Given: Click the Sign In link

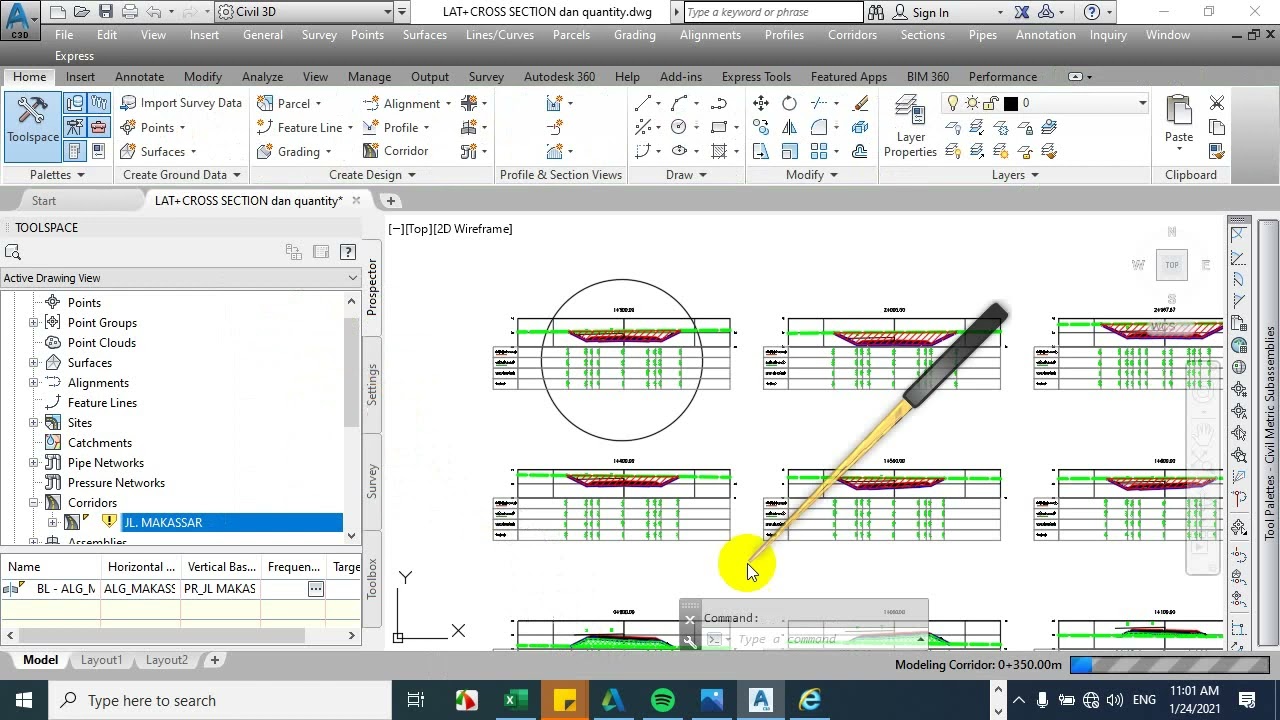Looking at the screenshot, I should (930, 12).
